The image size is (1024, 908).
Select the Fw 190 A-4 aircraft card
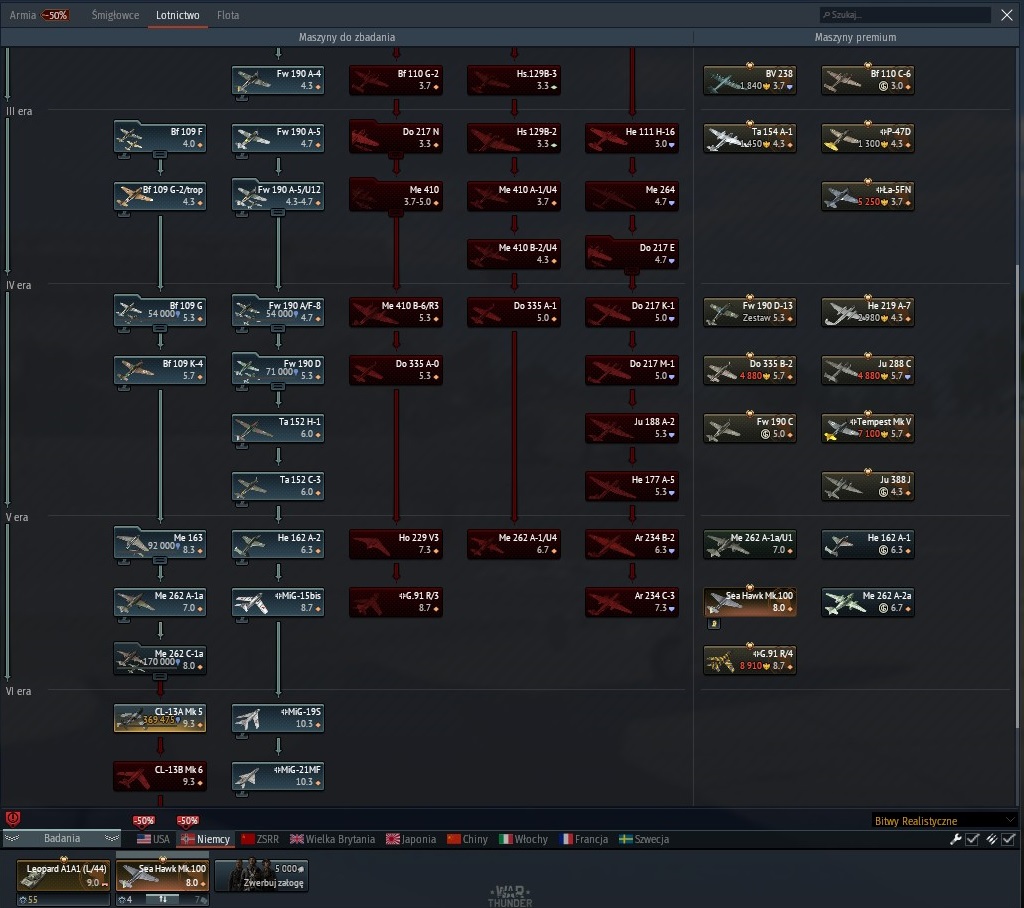[x=278, y=80]
